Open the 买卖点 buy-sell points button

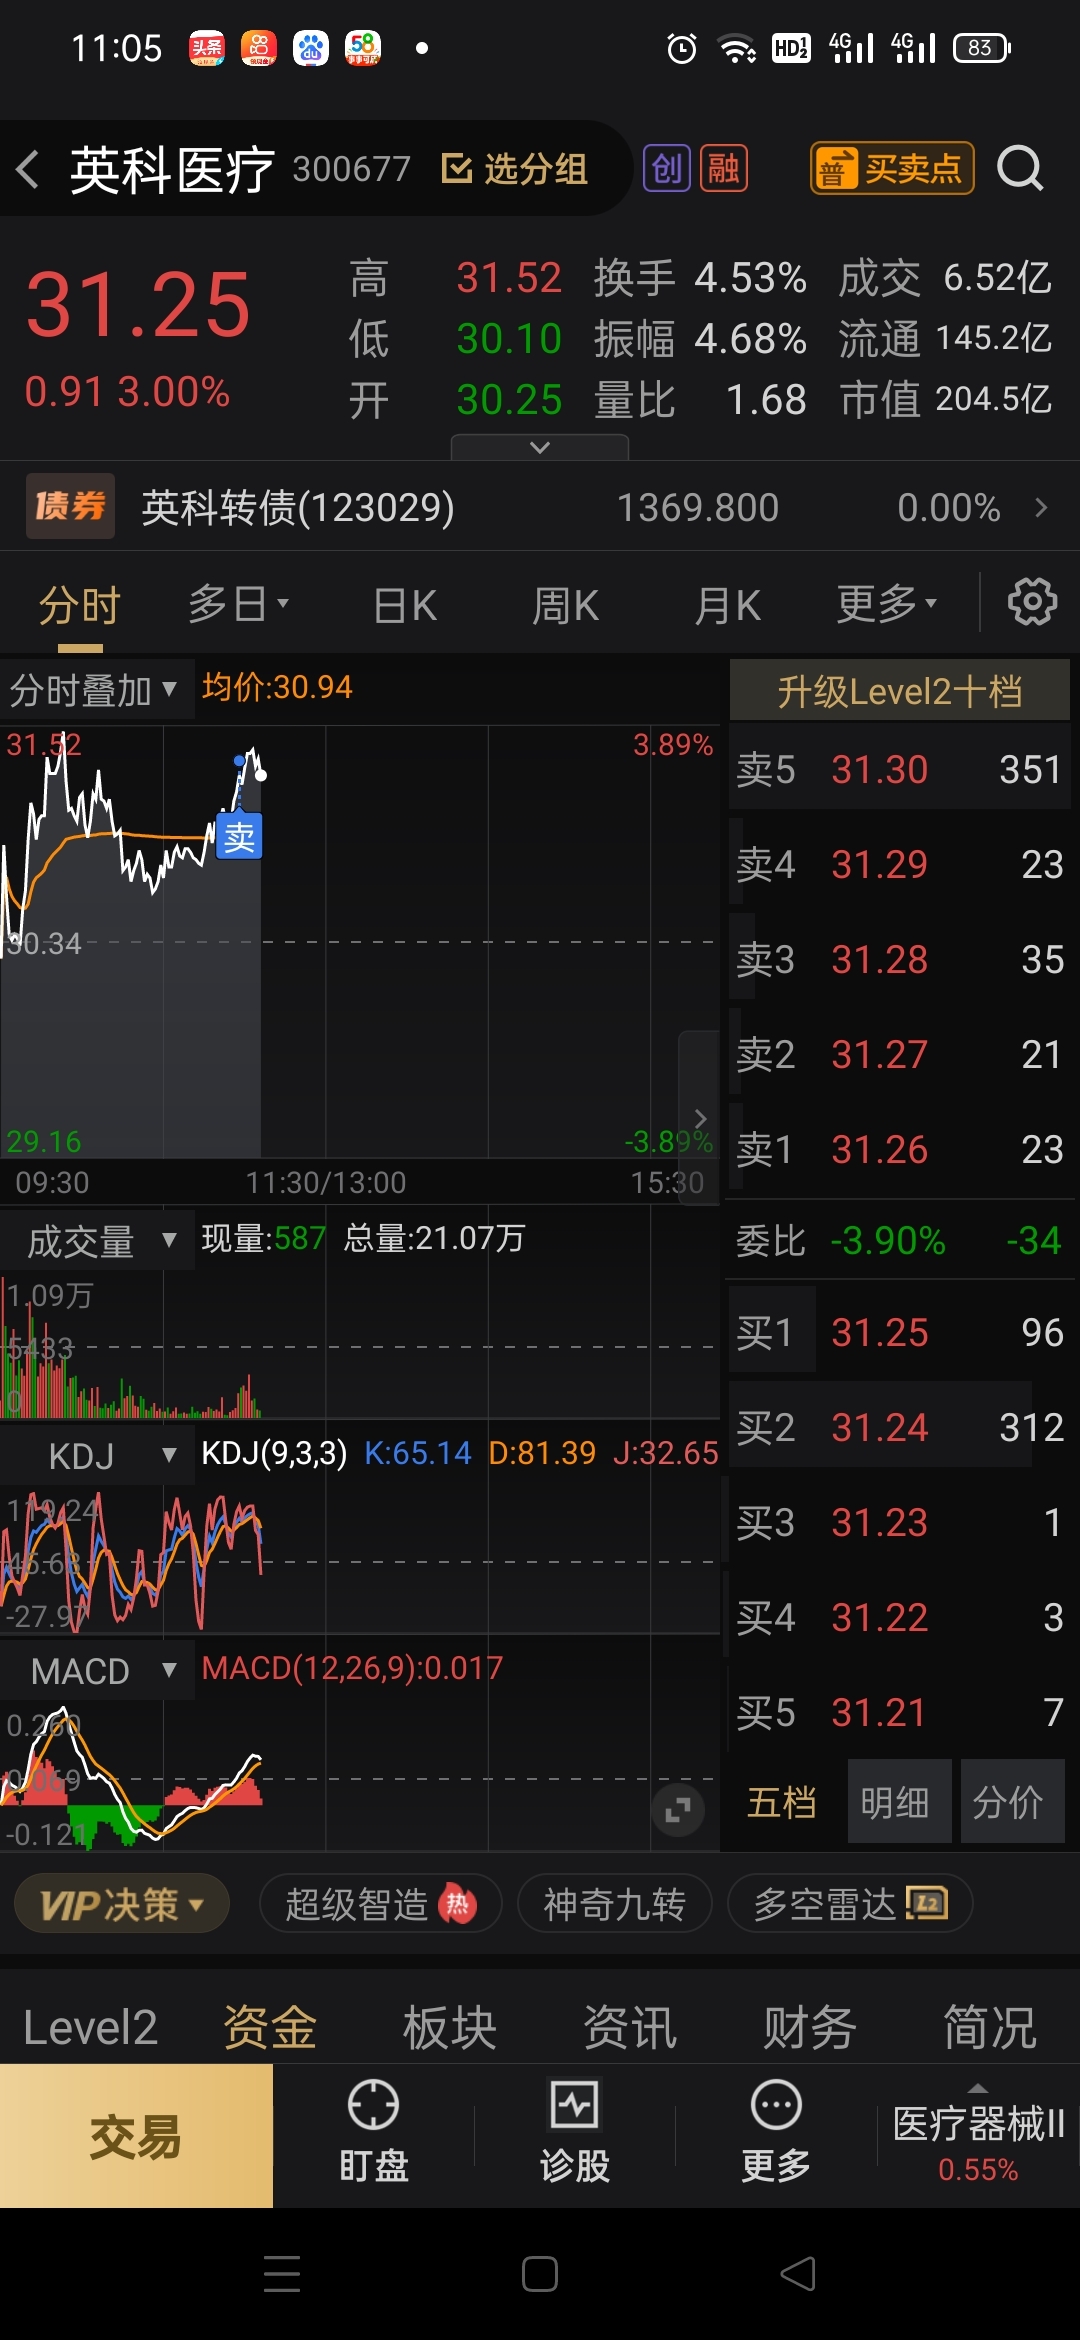(x=891, y=168)
